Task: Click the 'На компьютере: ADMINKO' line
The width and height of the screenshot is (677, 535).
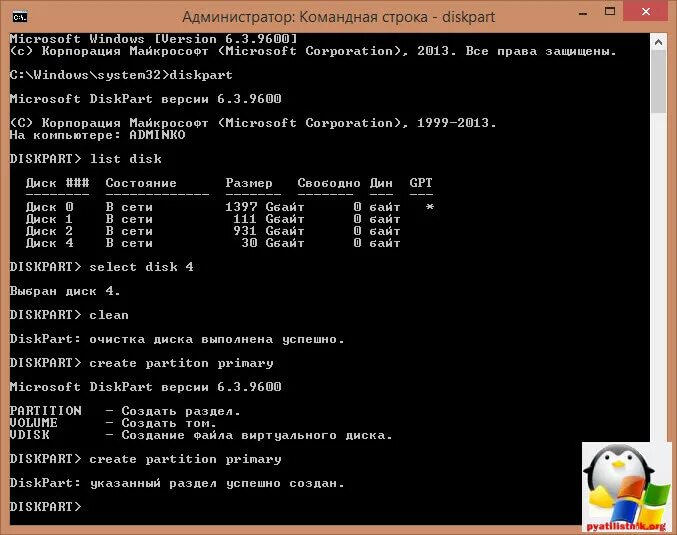Action: (98, 135)
